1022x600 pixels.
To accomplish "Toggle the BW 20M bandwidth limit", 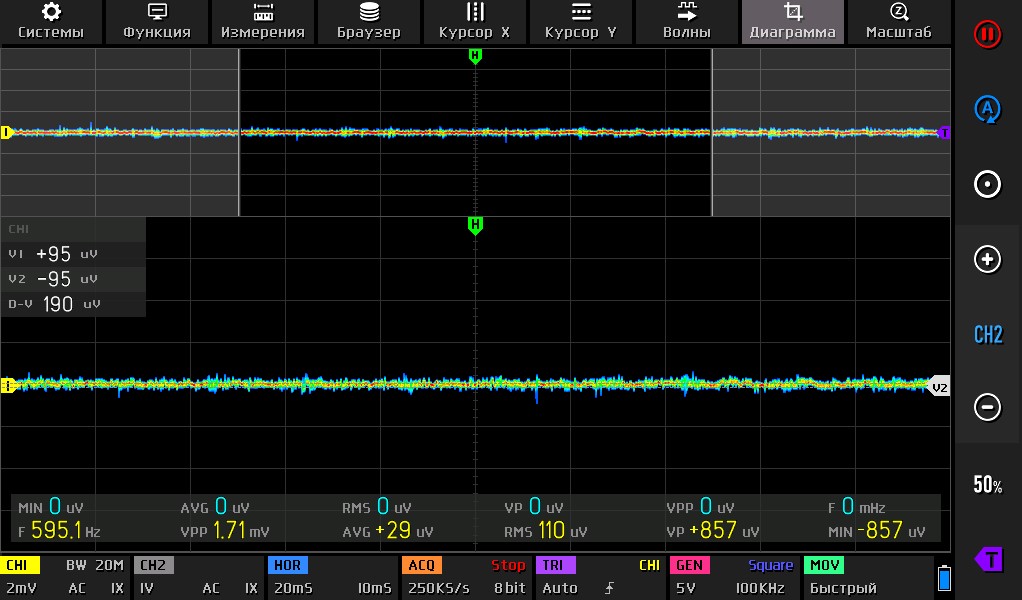I will [95, 566].
